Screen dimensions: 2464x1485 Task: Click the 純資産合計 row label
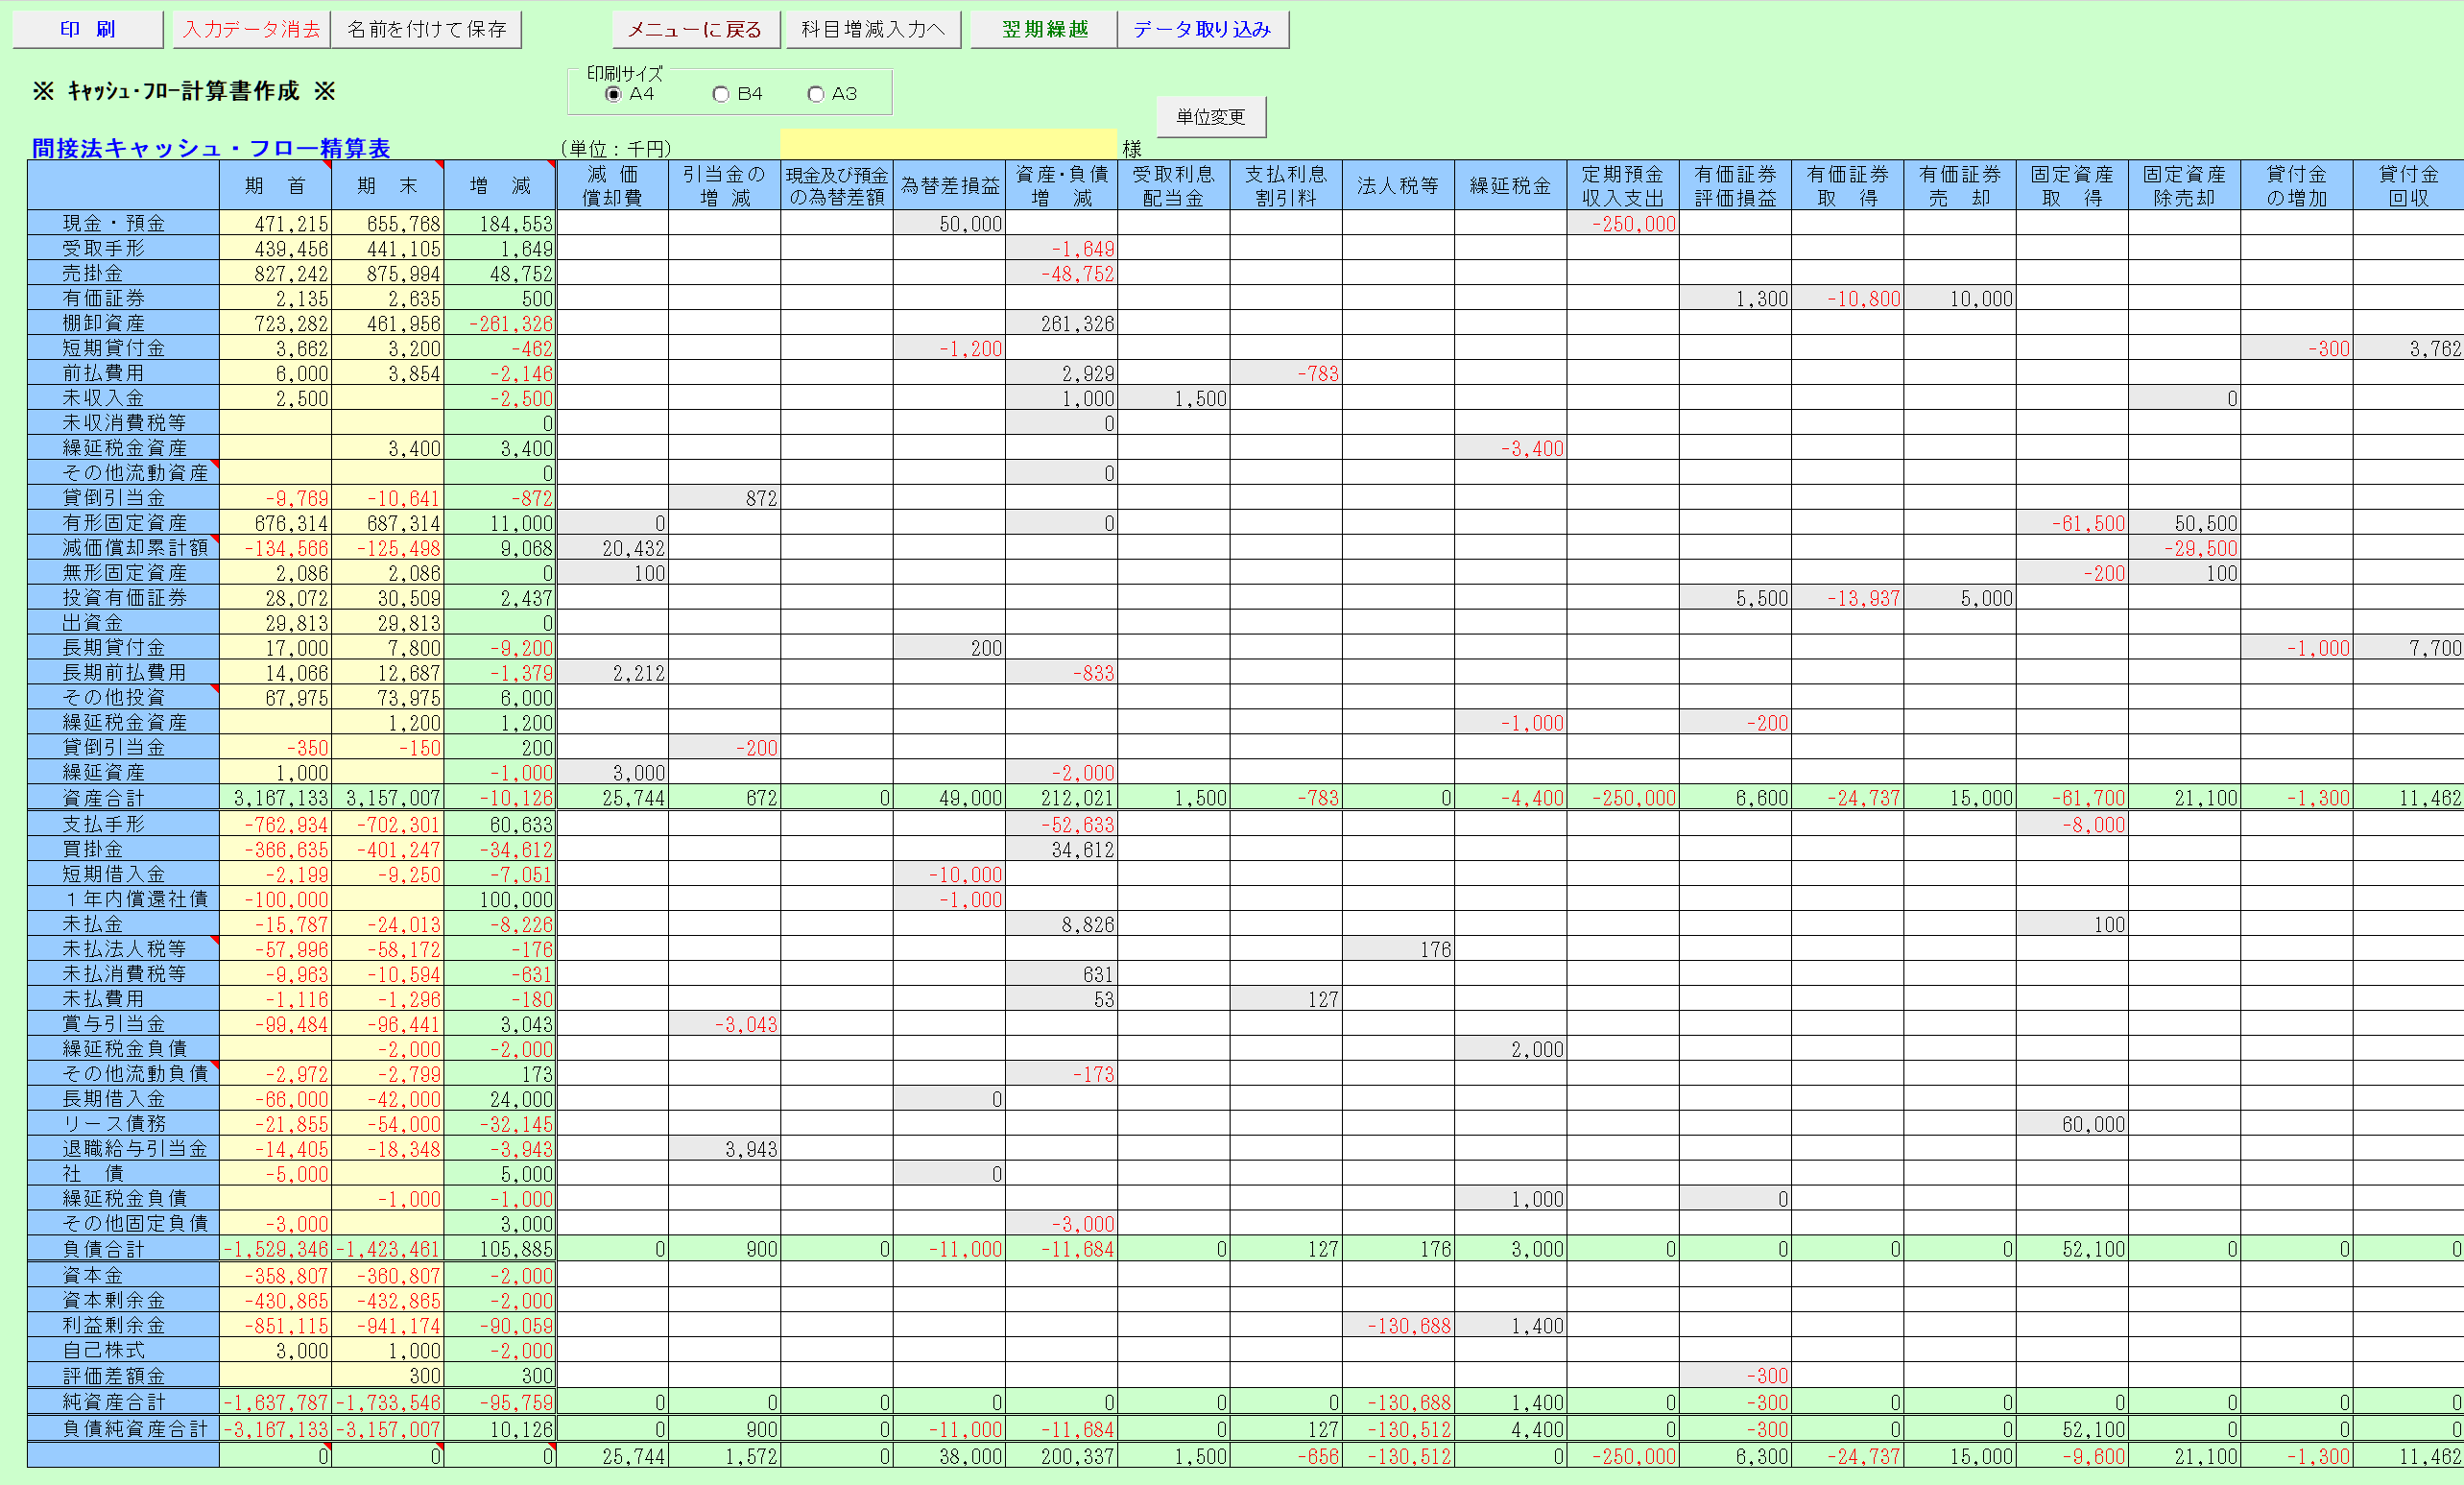click(x=123, y=1402)
